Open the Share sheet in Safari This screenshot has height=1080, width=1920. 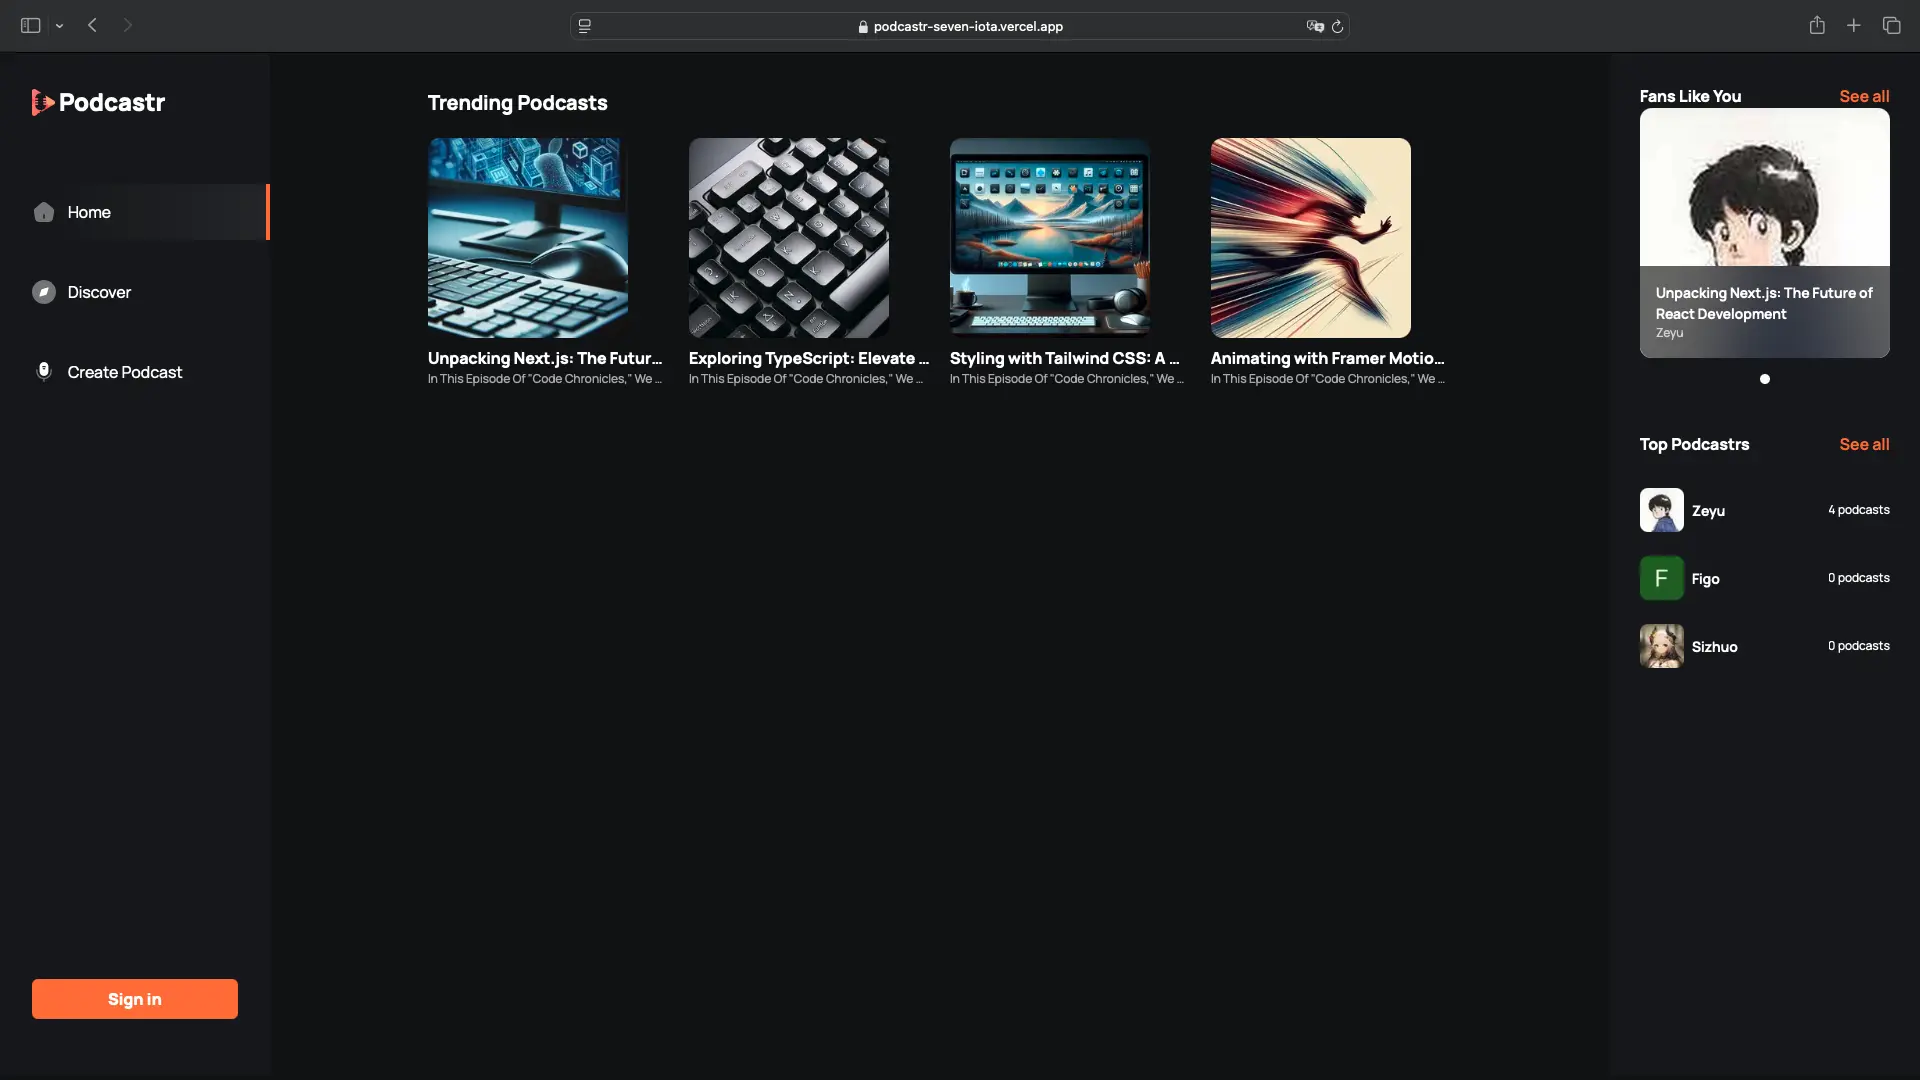(1817, 25)
